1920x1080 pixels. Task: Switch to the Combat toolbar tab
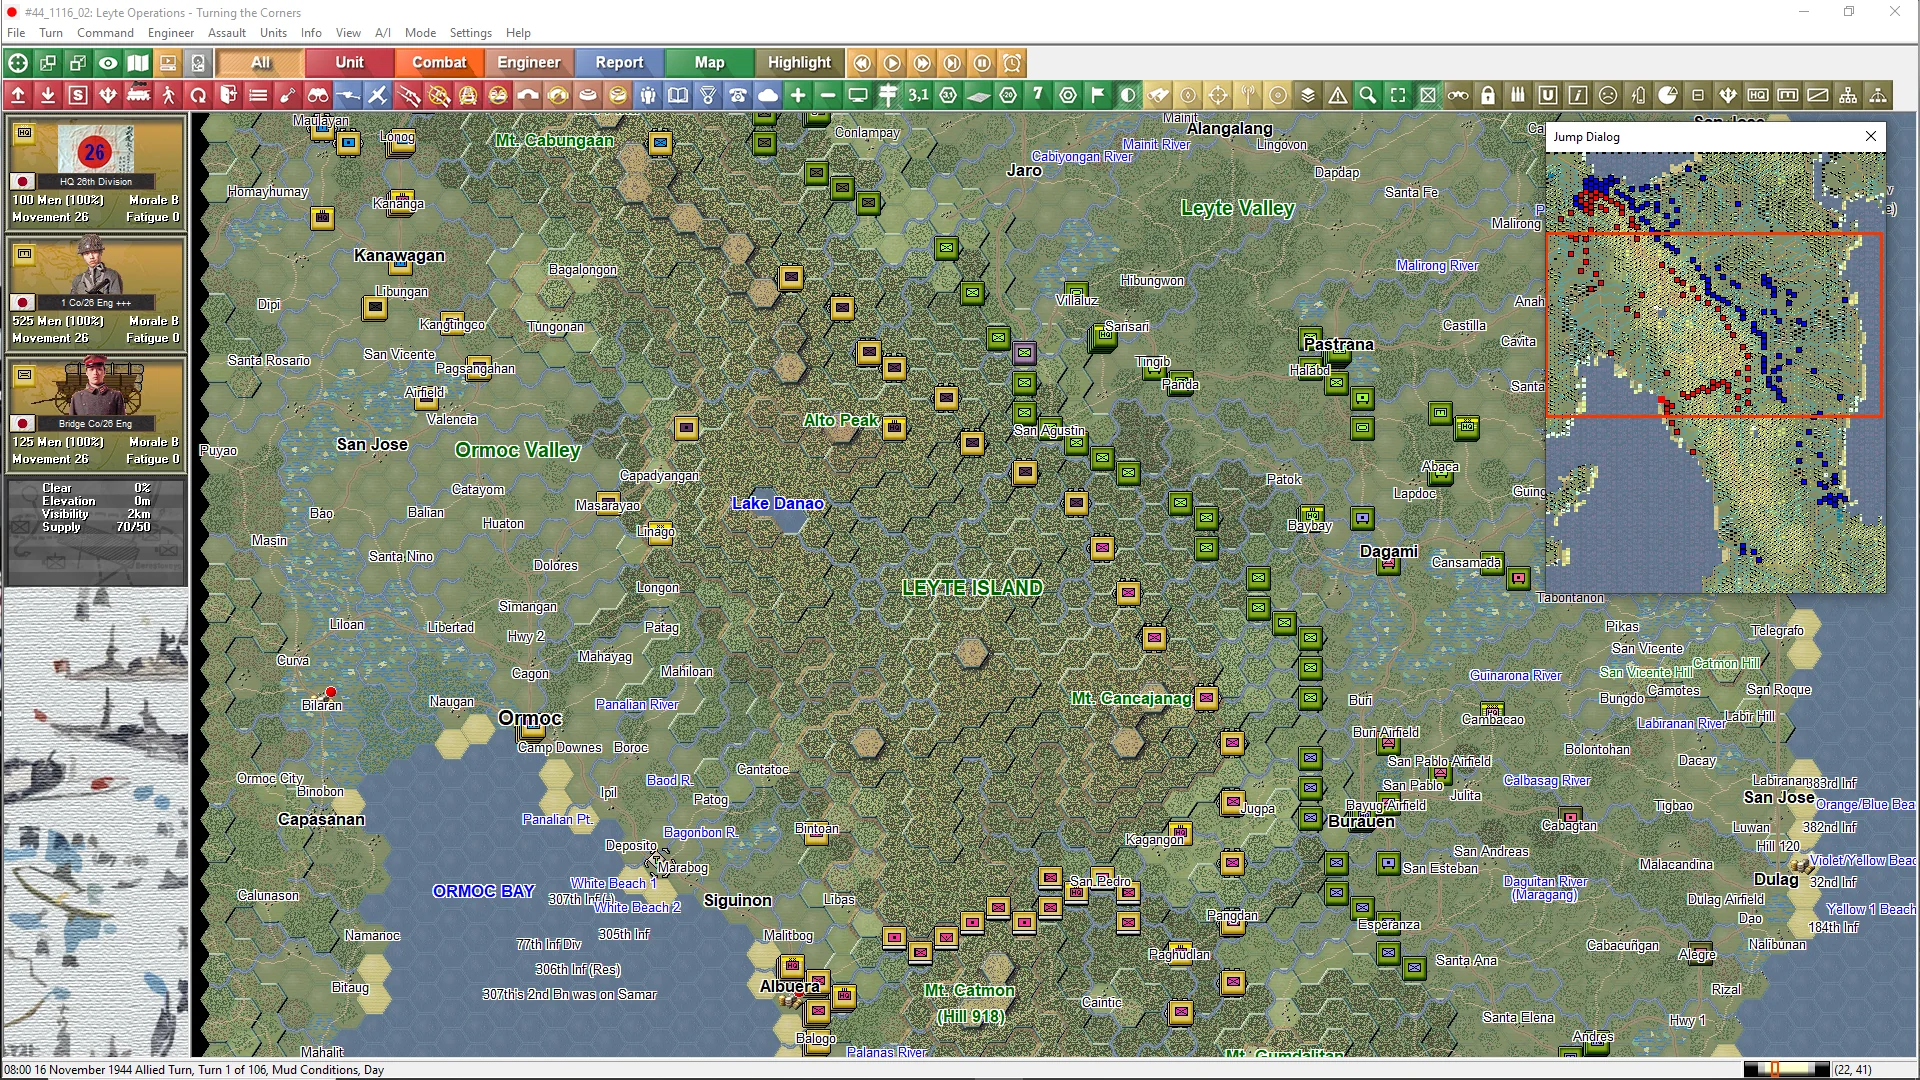pos(439,63)
